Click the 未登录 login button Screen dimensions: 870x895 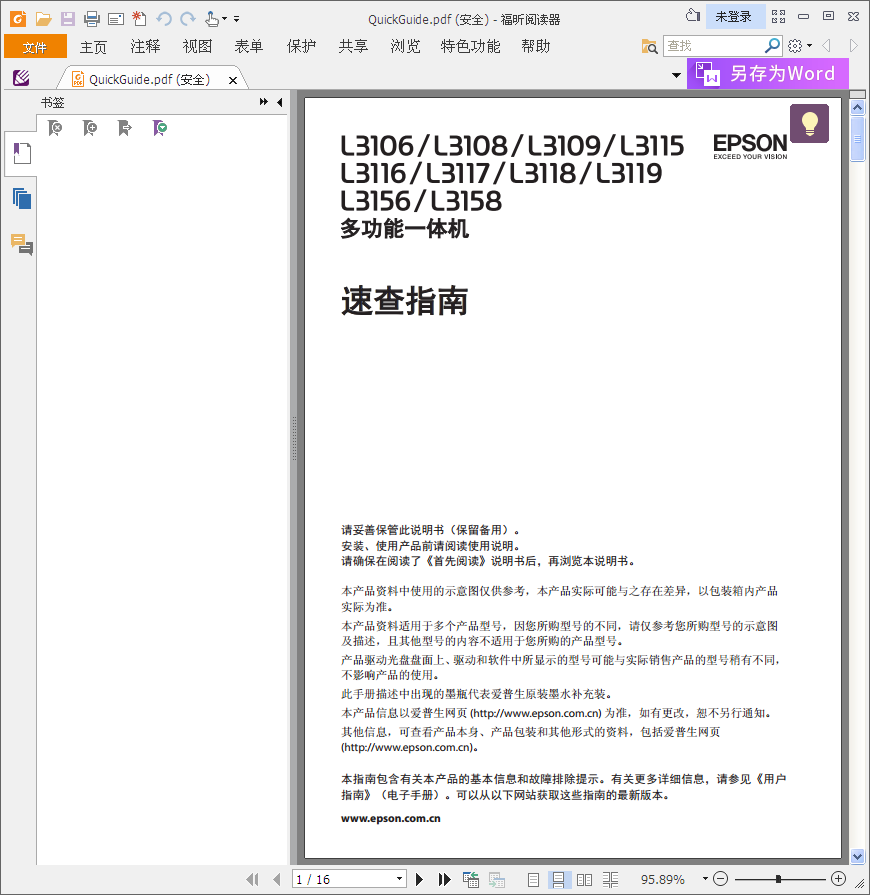pyautogui.click(x=735, y=17)
